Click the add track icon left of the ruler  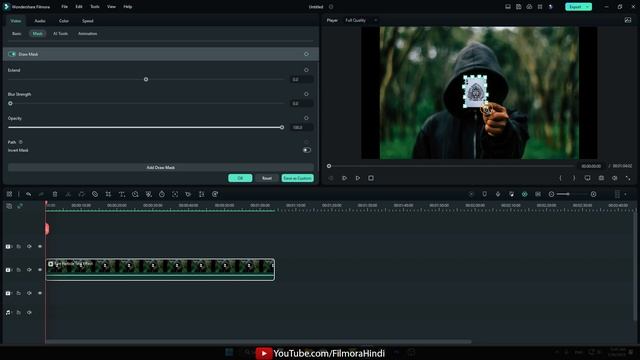9,206
